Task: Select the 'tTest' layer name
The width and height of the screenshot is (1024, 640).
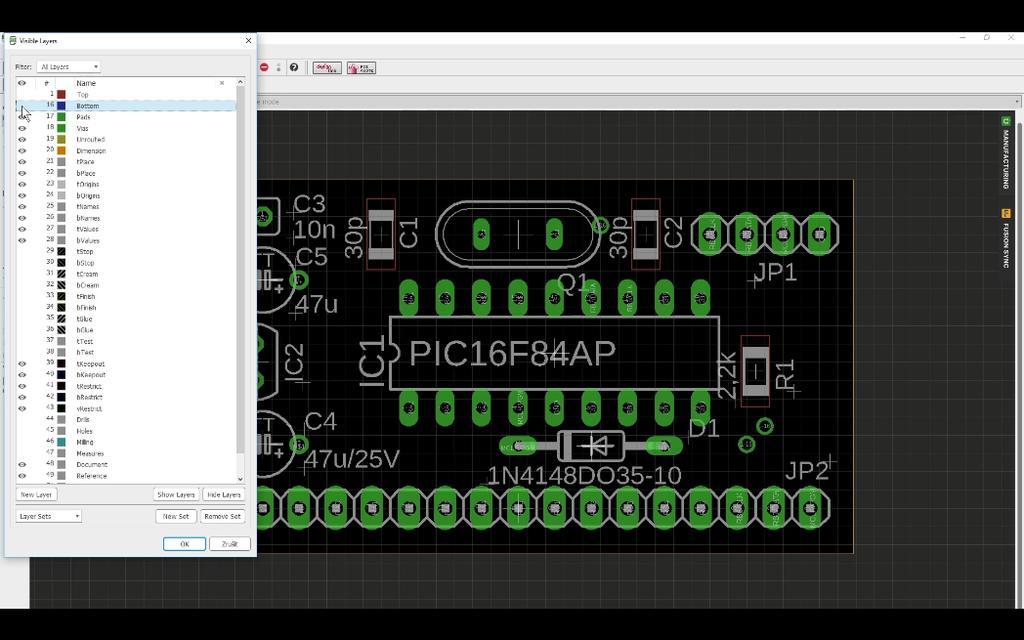Action: (x=85, y=342)
